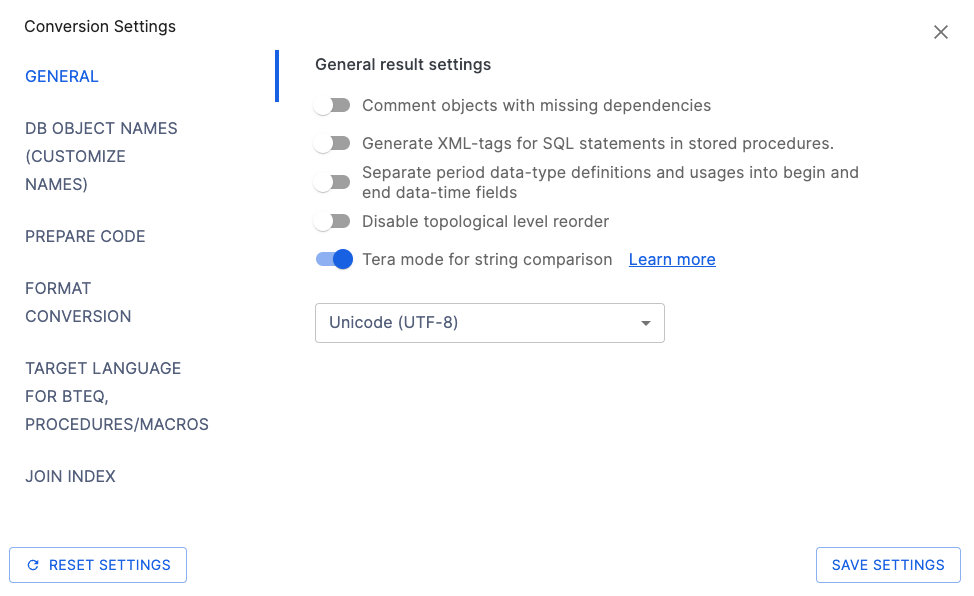
Task: Enable Disable topological level reorder switch
Action: (332, 221)
